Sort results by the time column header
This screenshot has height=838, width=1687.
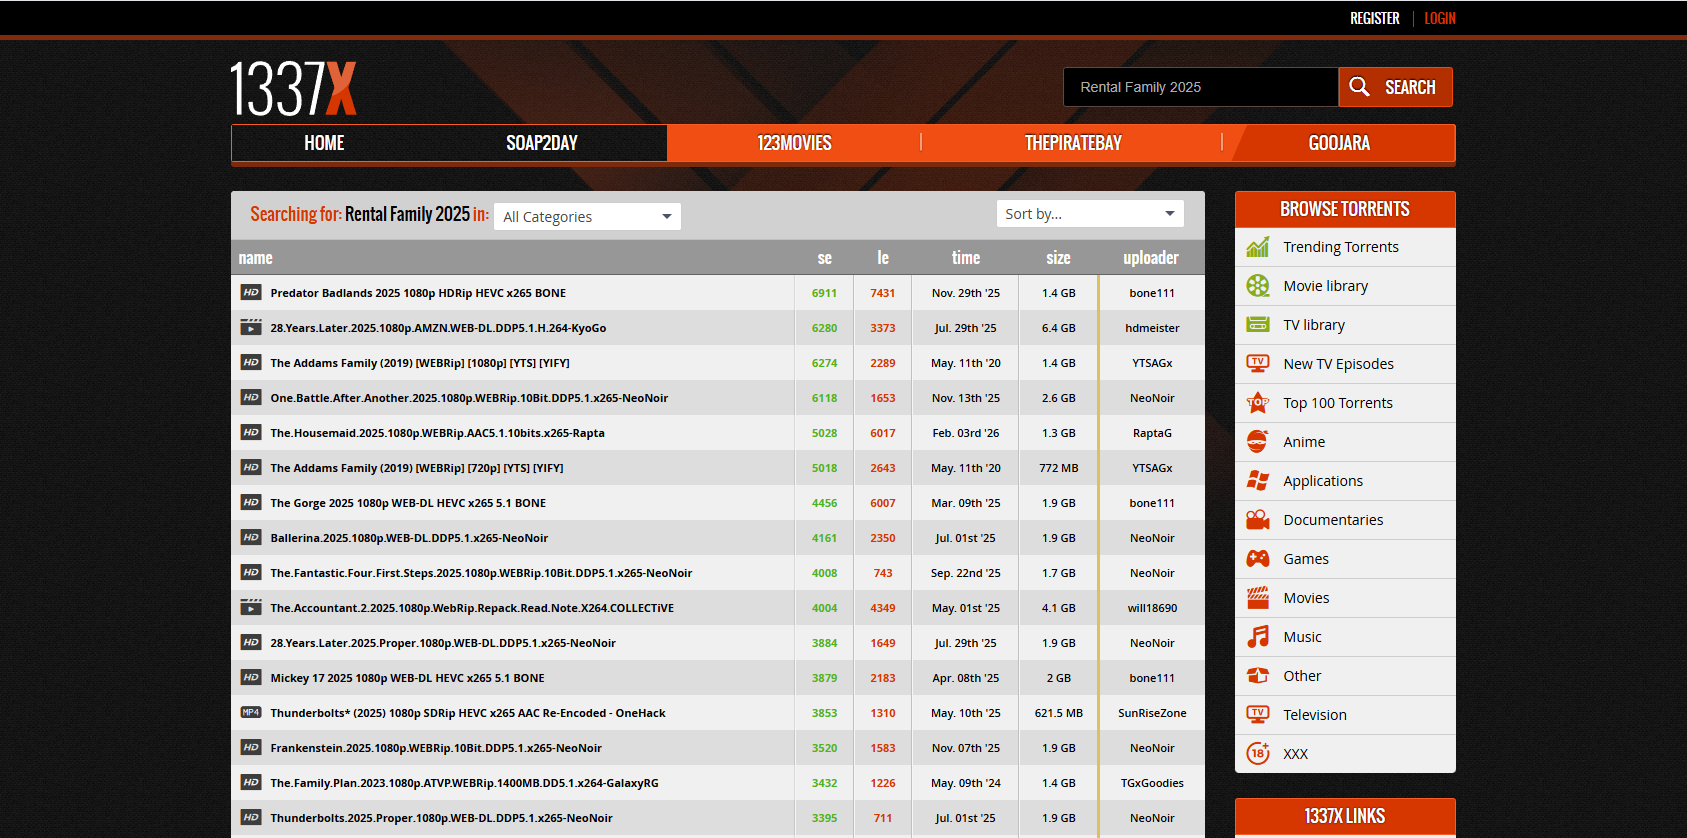[966, 258]
